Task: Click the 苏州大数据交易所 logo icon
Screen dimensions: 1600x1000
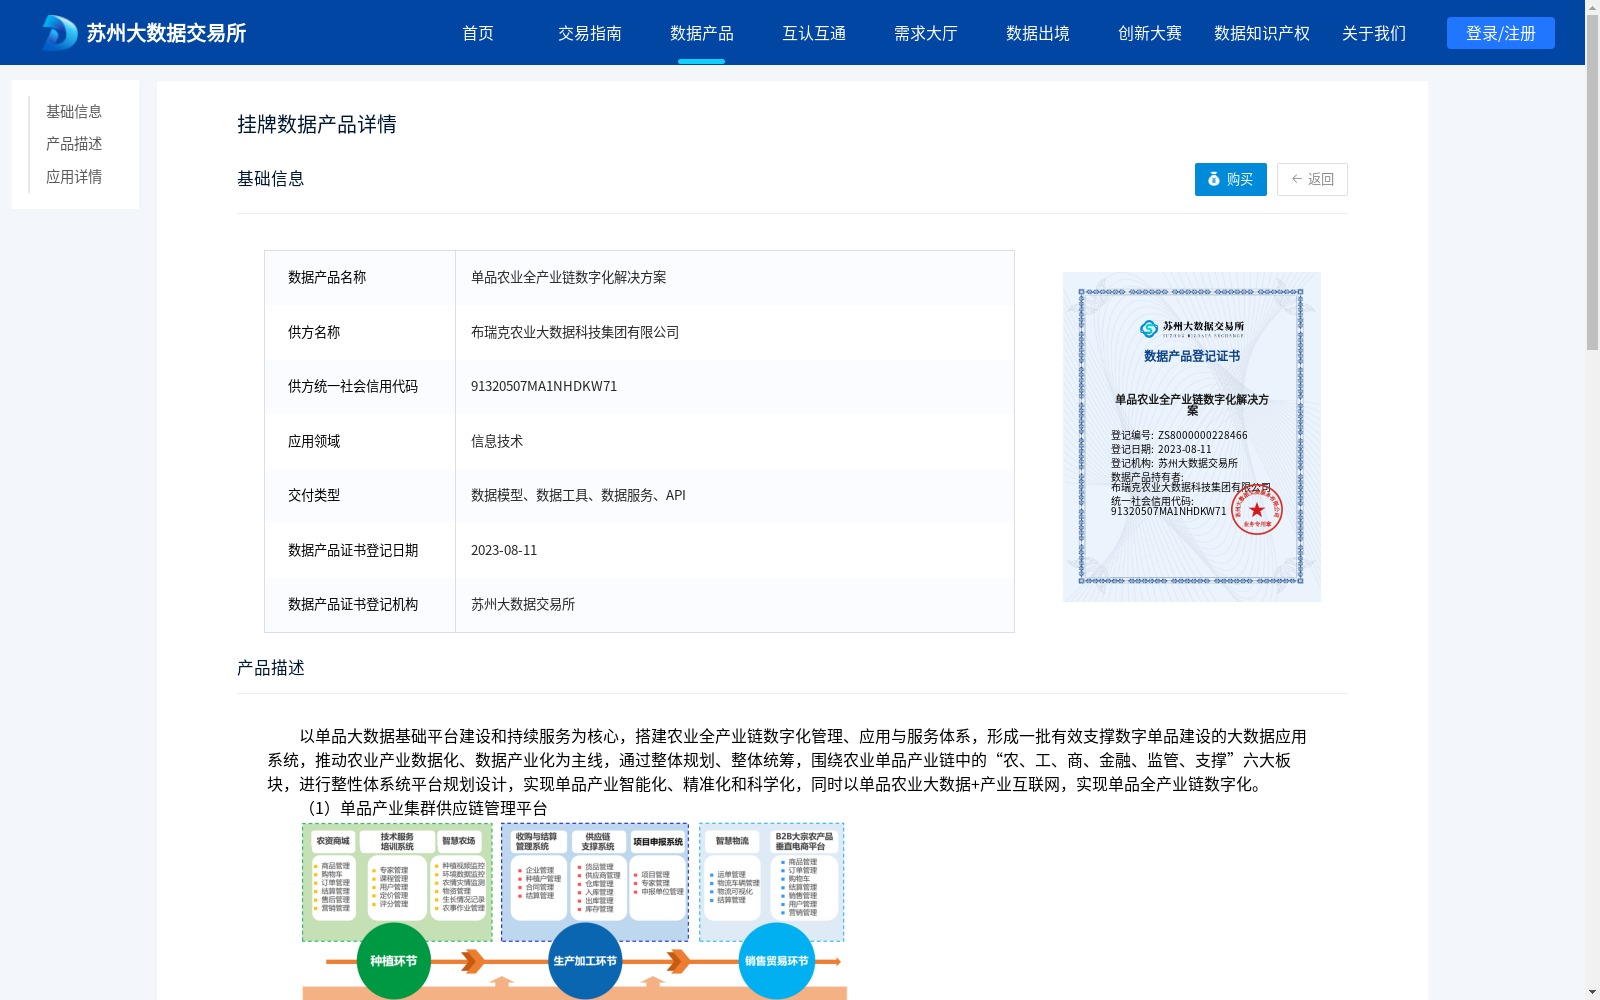Action: pyautogui.click(x=59, y=33)
